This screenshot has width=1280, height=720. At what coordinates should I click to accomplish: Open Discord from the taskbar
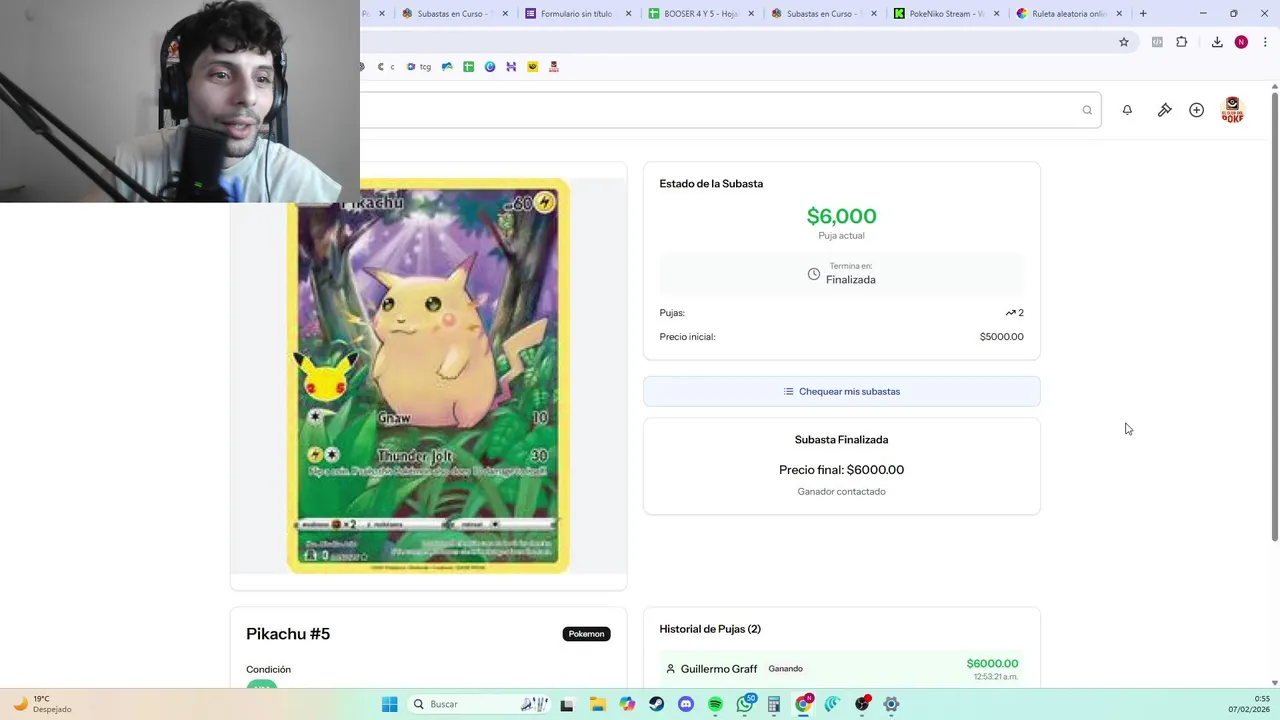click(686, 704)
